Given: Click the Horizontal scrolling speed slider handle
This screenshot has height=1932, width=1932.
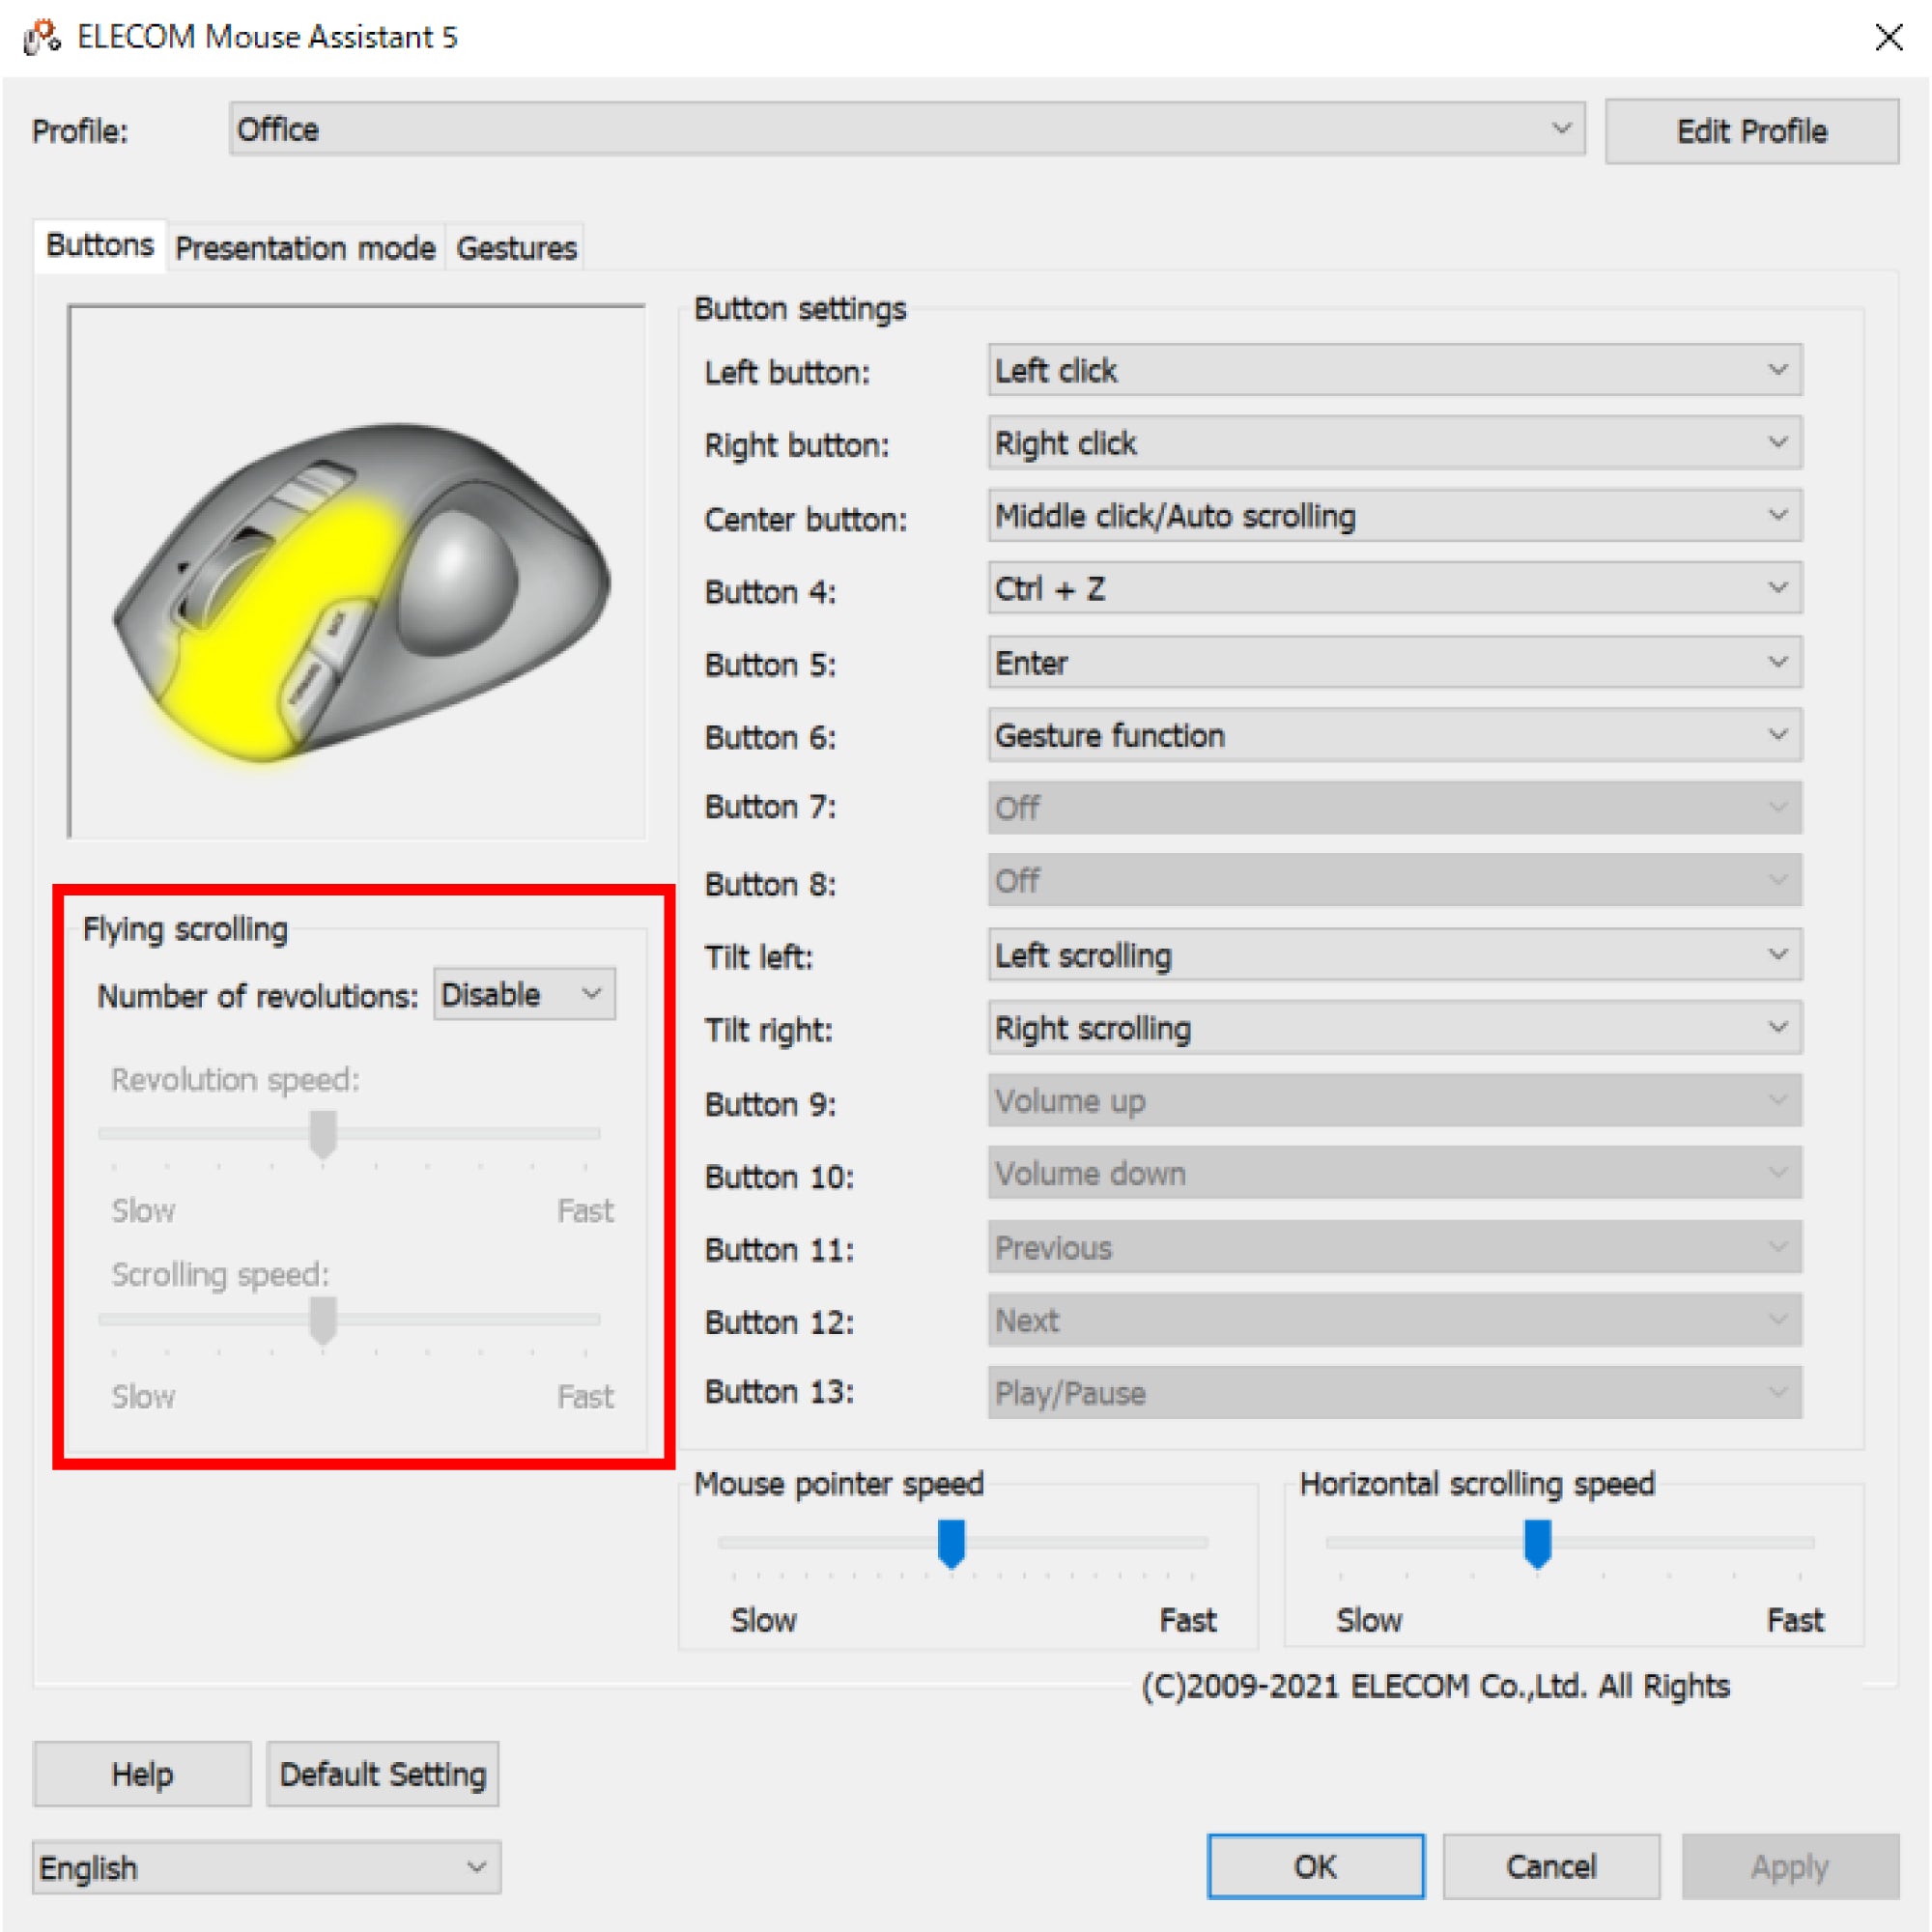Looking at the screenshot, I should coord(1537,1543).
